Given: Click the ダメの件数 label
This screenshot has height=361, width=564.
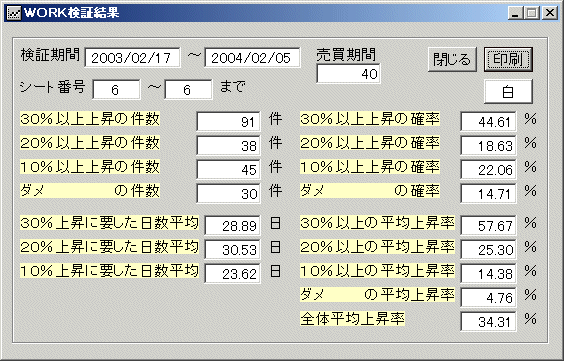Looking at the screenshot, I should [x=90, y=191].
